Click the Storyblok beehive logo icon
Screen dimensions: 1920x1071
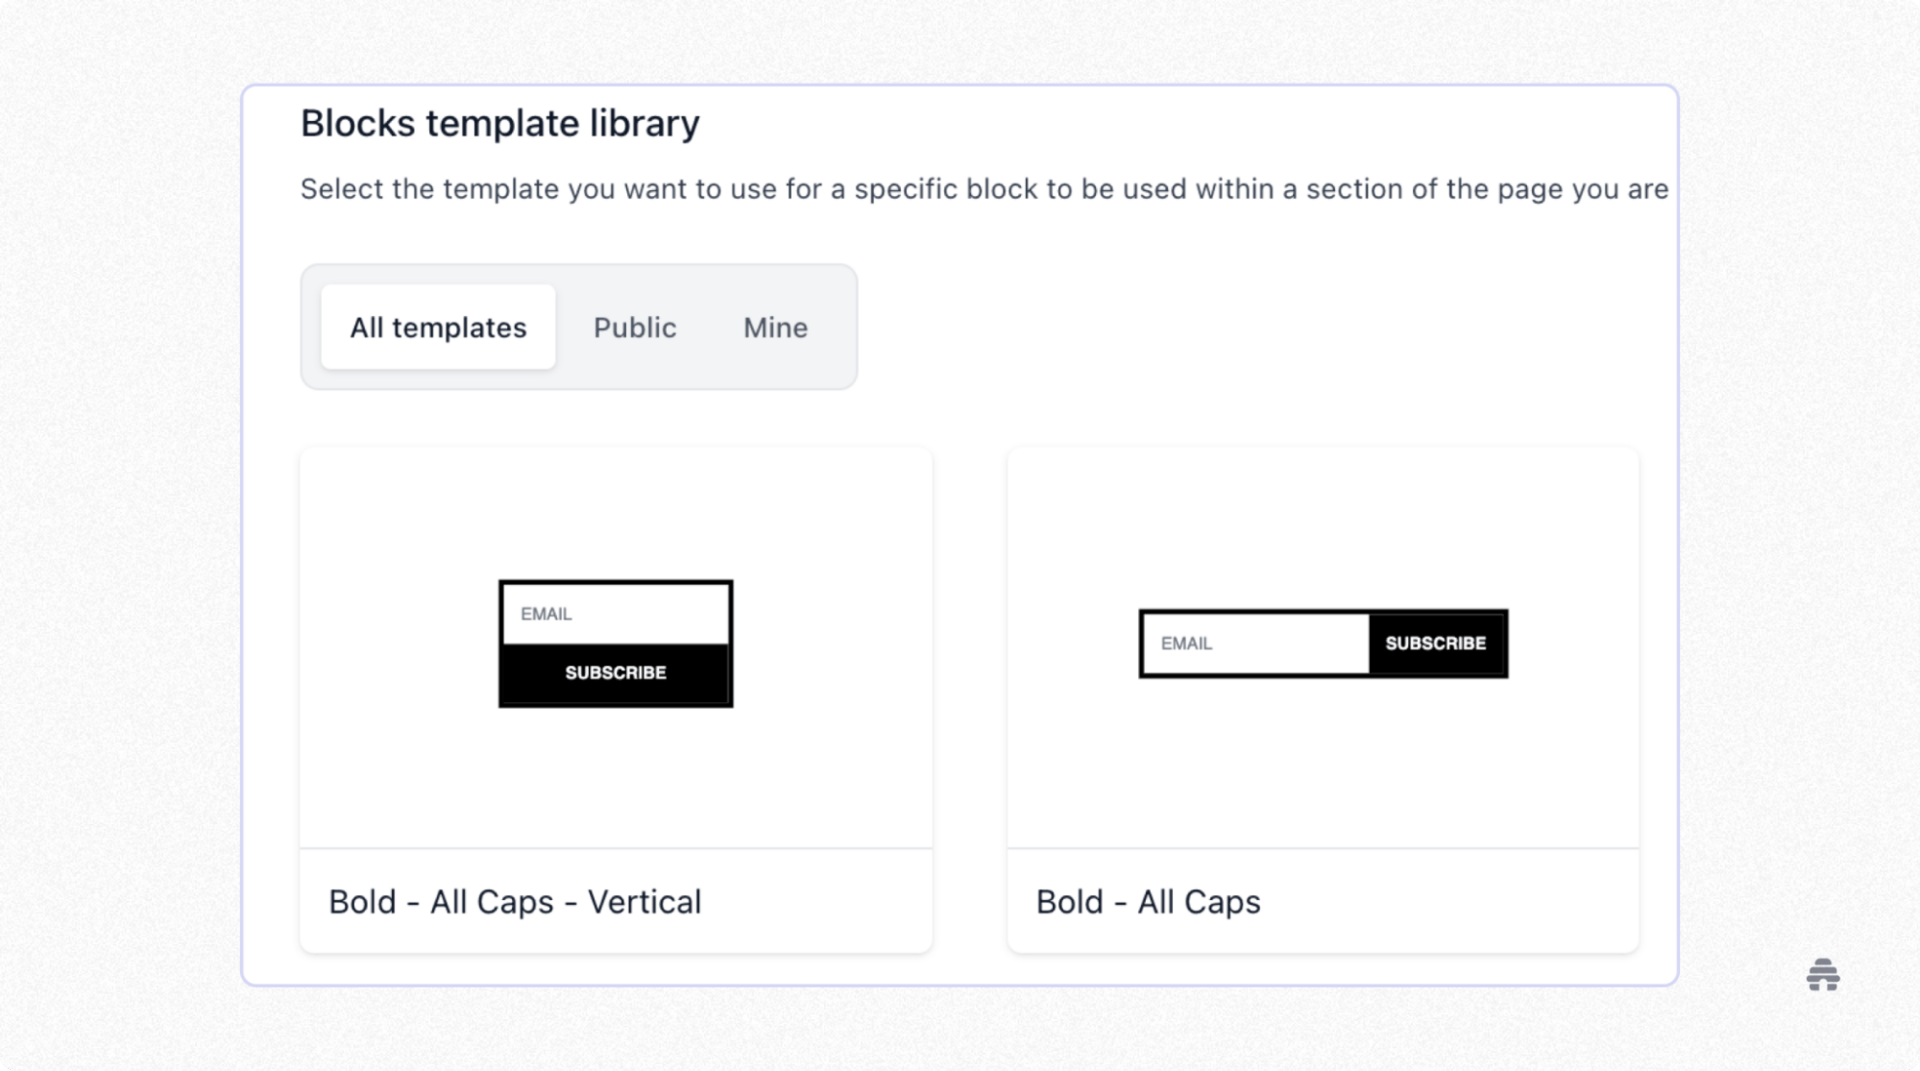(1823, 976)
